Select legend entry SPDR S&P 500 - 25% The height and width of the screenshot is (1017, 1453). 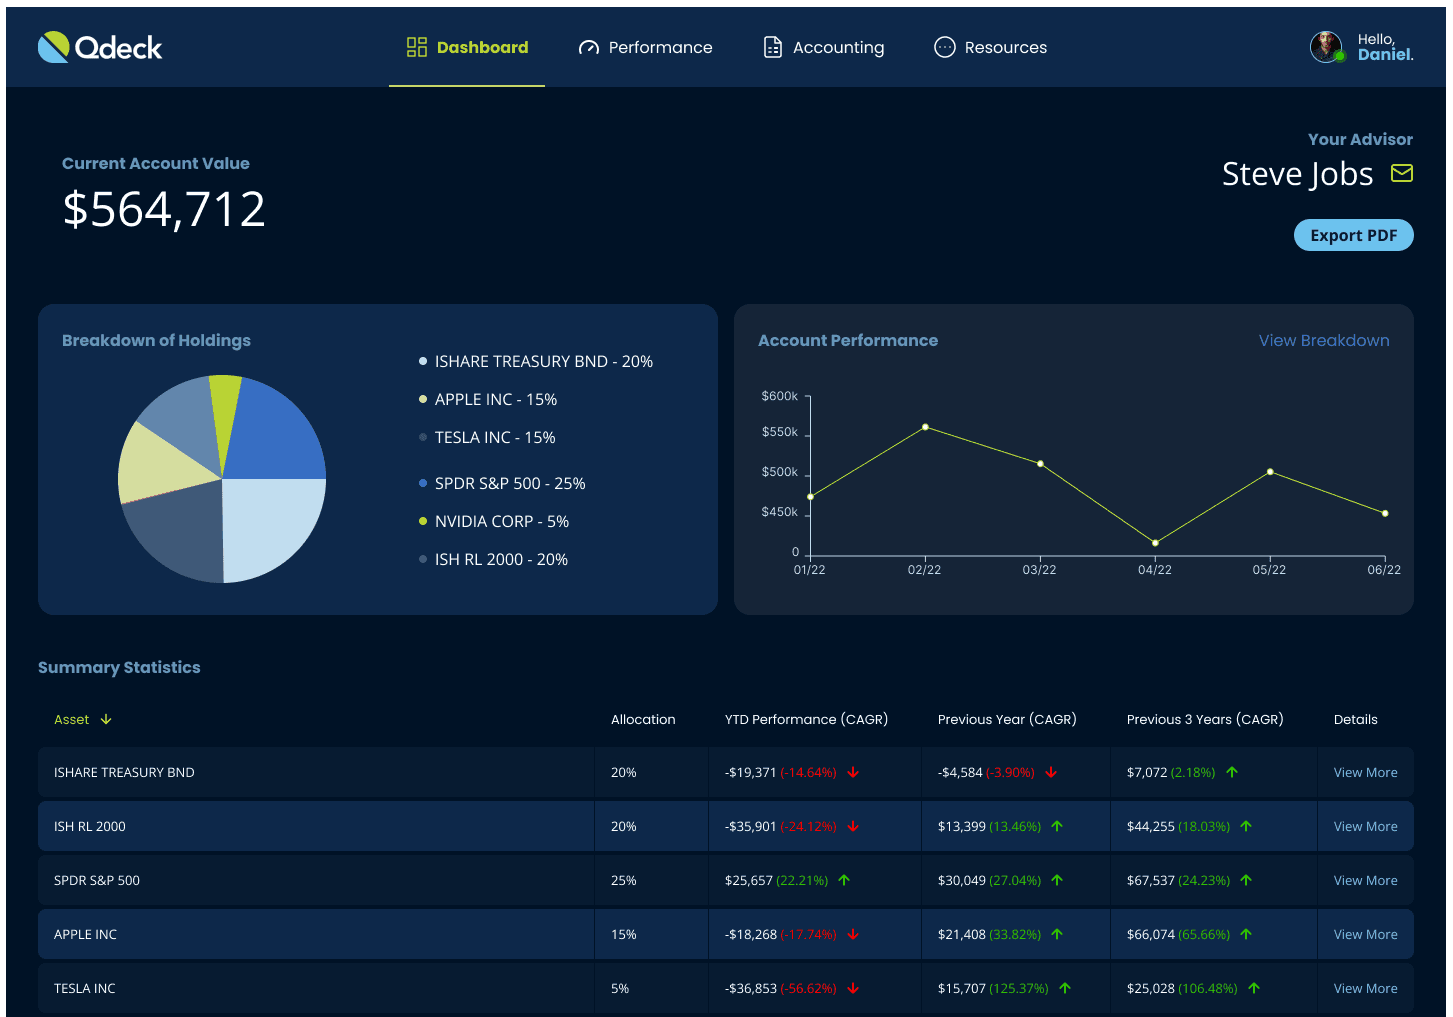coord(502,483)
